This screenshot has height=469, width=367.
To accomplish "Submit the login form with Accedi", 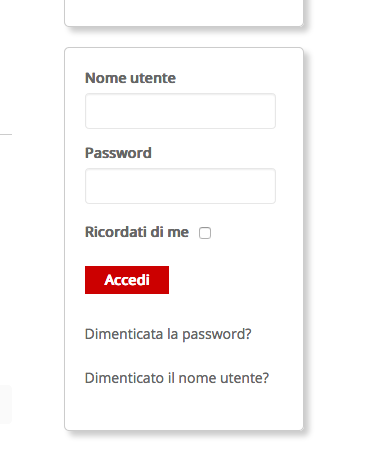I will pyautogui.click(x=127, y=280).
